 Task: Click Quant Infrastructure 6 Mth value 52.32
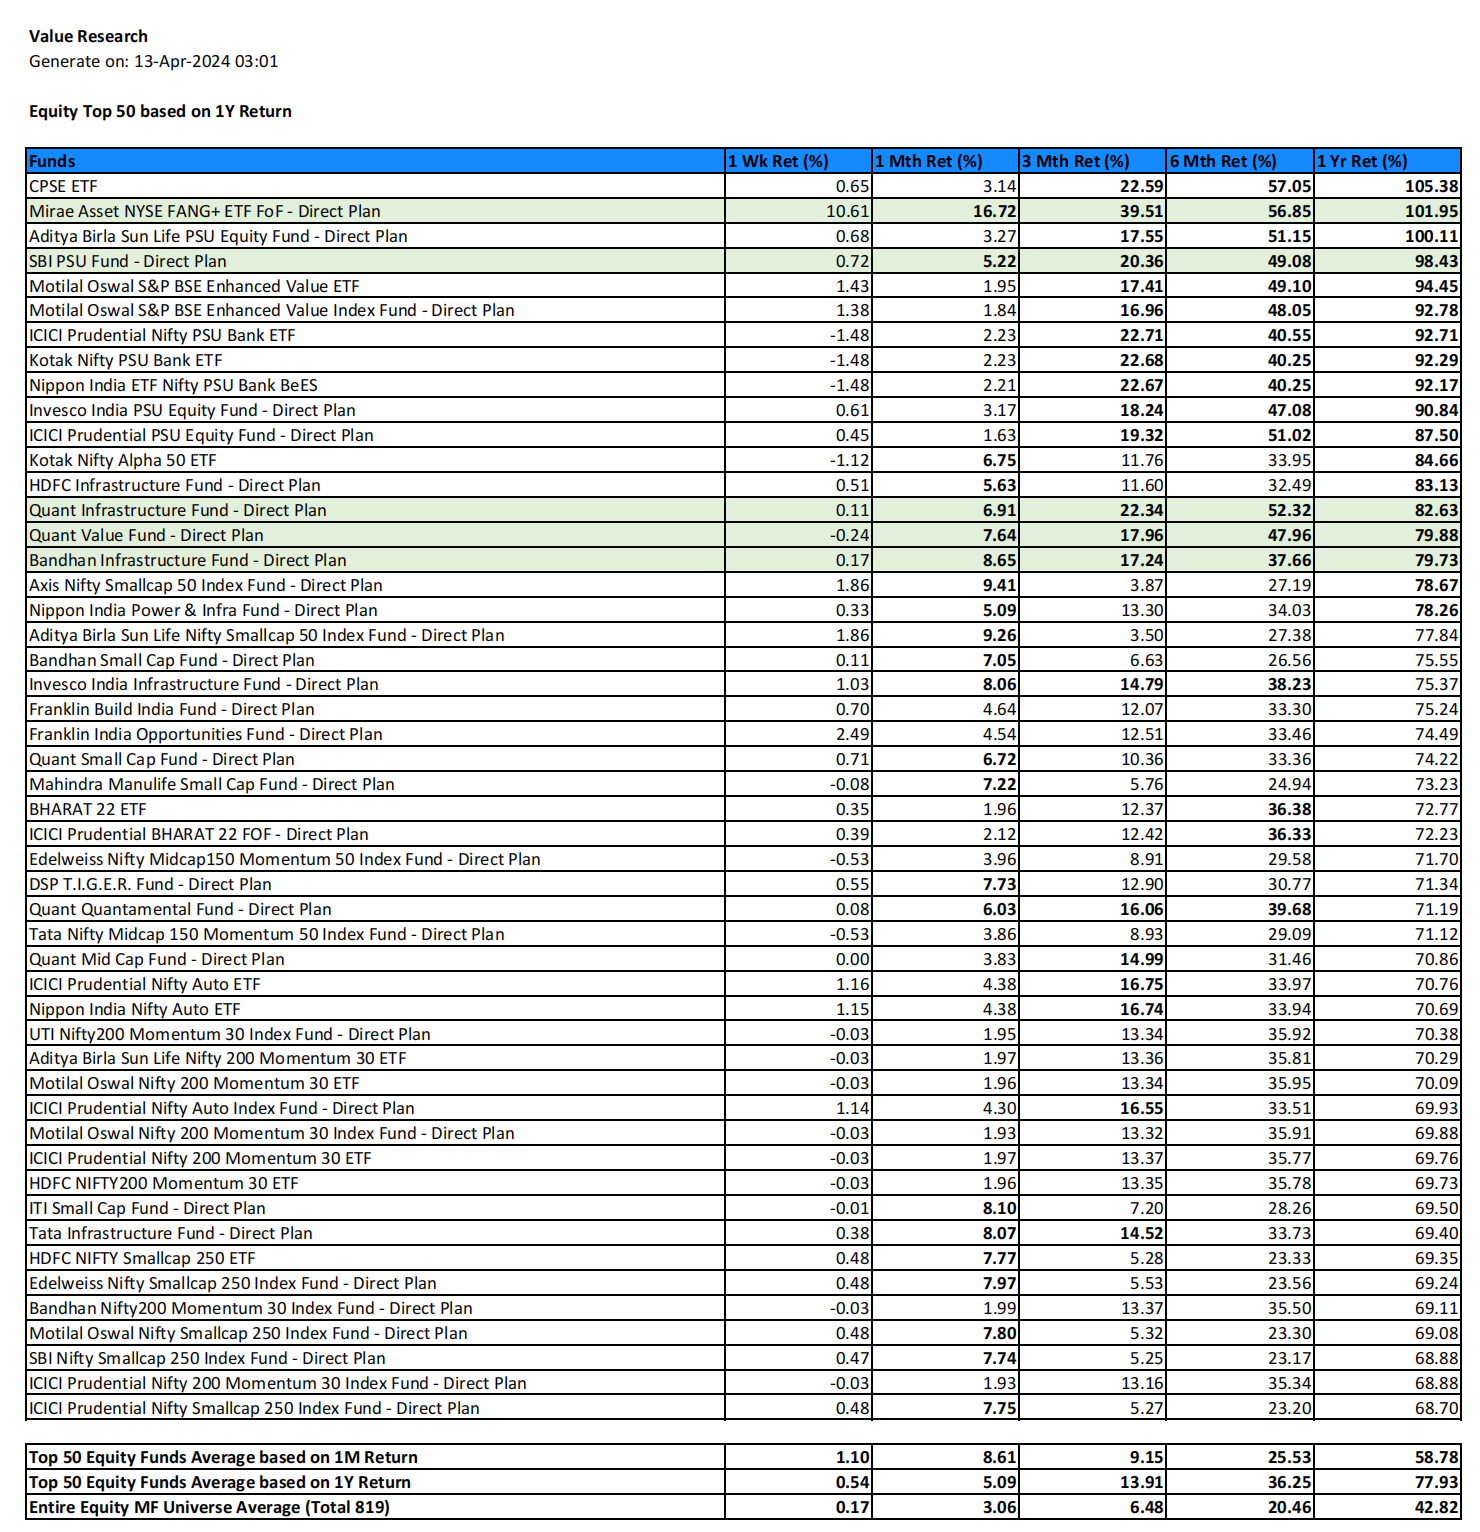(x=1289, y=510)
